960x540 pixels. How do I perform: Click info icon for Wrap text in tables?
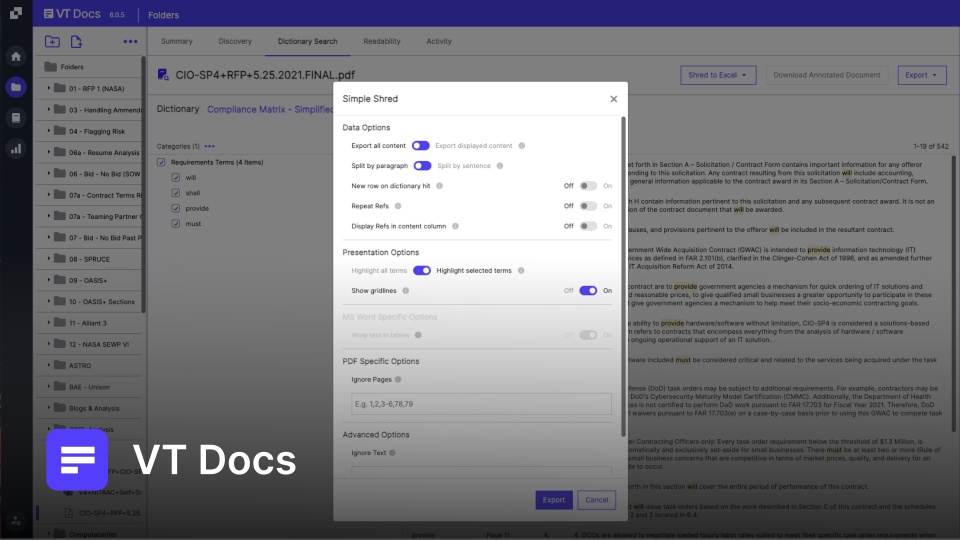418,335
